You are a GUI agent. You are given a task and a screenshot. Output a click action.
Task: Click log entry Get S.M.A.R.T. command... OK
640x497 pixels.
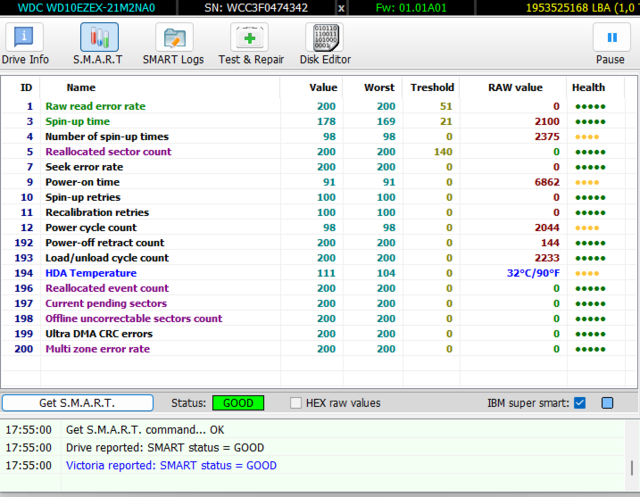click(x=145, y=430)
